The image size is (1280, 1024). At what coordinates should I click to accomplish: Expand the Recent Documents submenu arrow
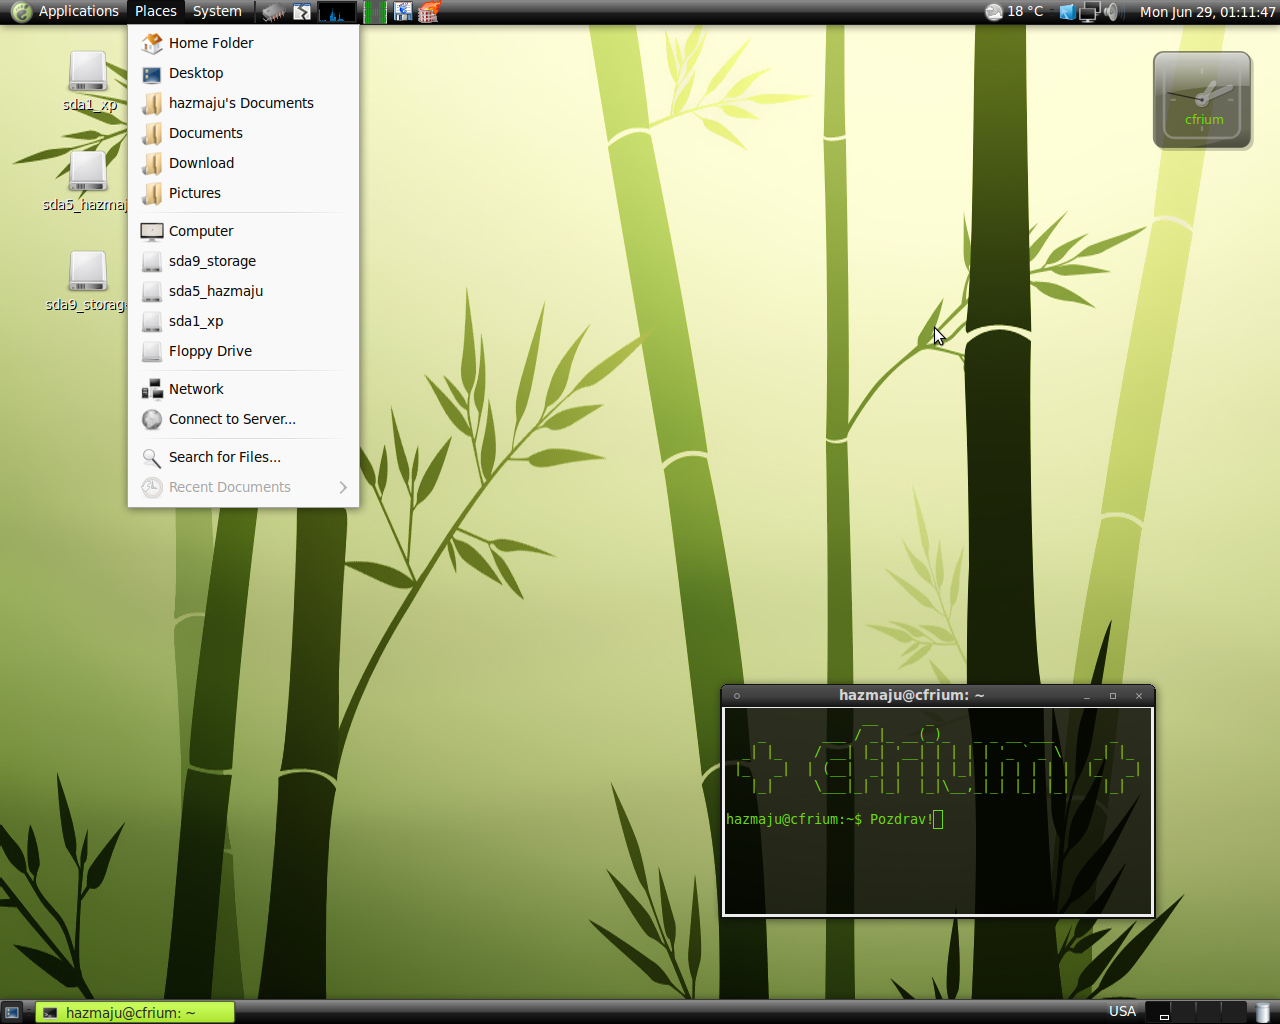click(x=343, y=487)
